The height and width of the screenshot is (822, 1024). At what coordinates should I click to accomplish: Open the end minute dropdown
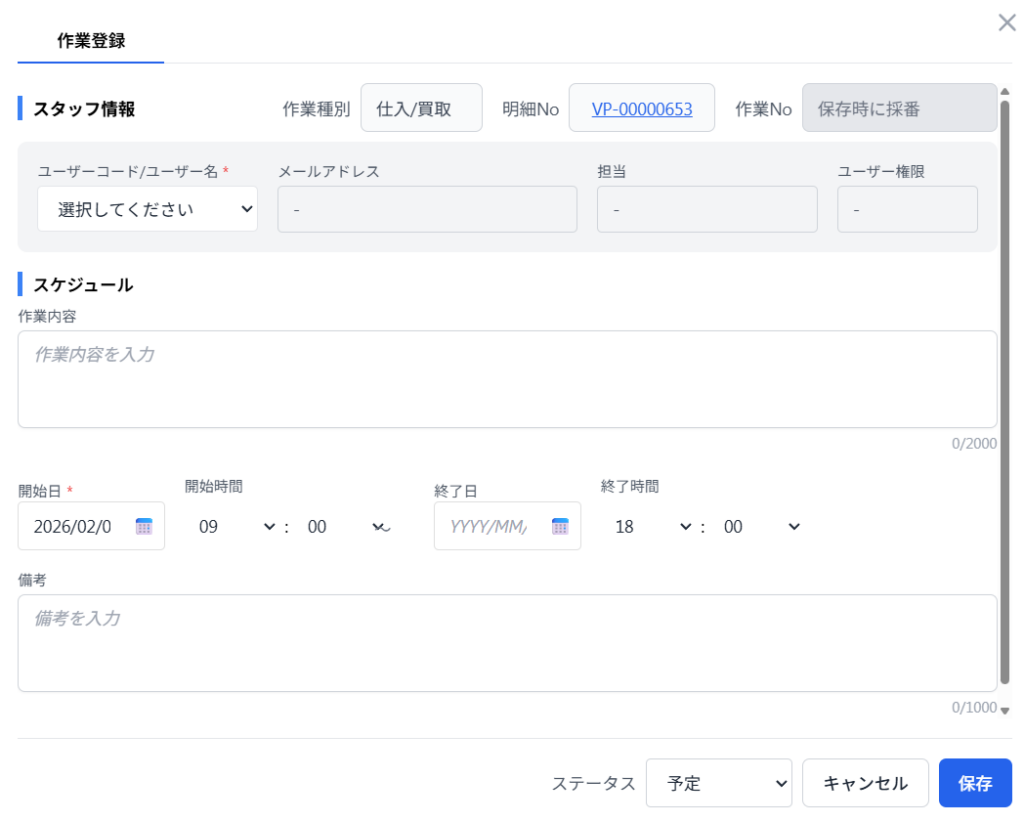(763, 526)
